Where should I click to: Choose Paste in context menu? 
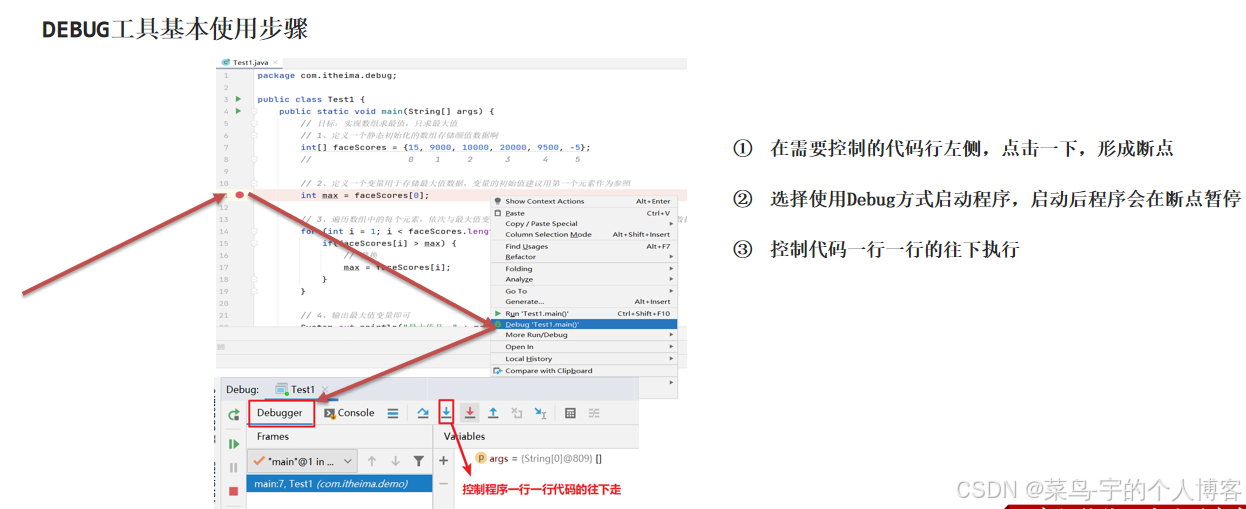click(585, 213)
